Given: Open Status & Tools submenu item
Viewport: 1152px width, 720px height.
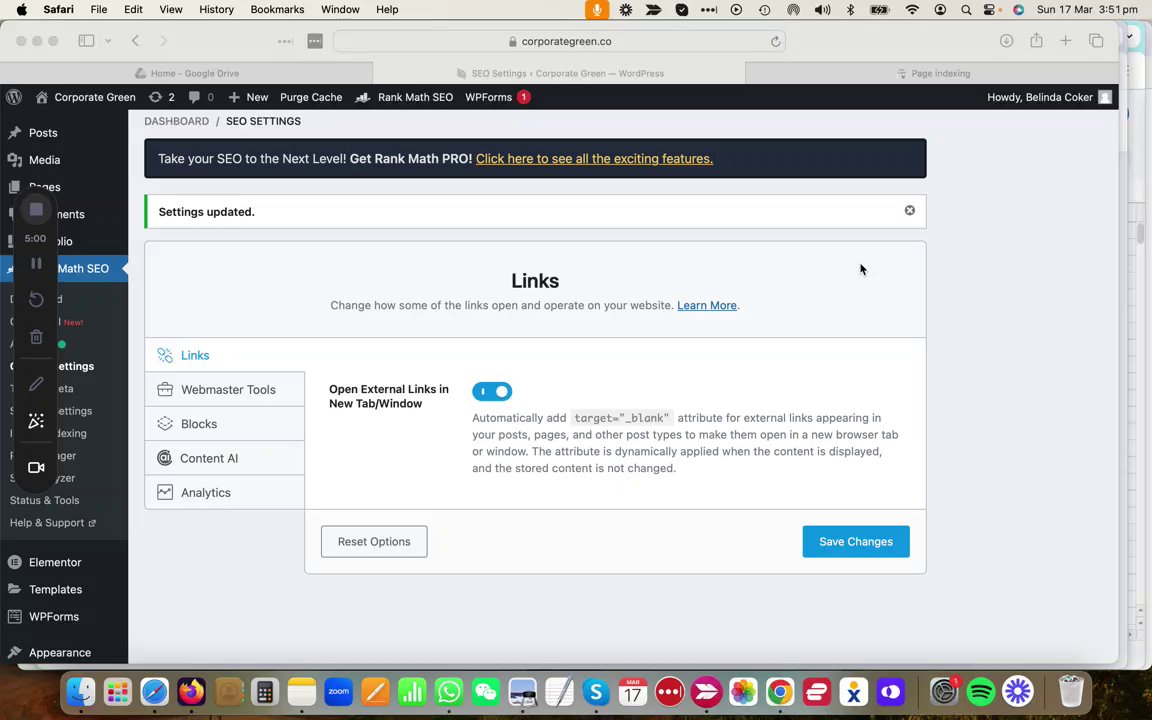Looking at the screenshot, I should pos(44,500).
